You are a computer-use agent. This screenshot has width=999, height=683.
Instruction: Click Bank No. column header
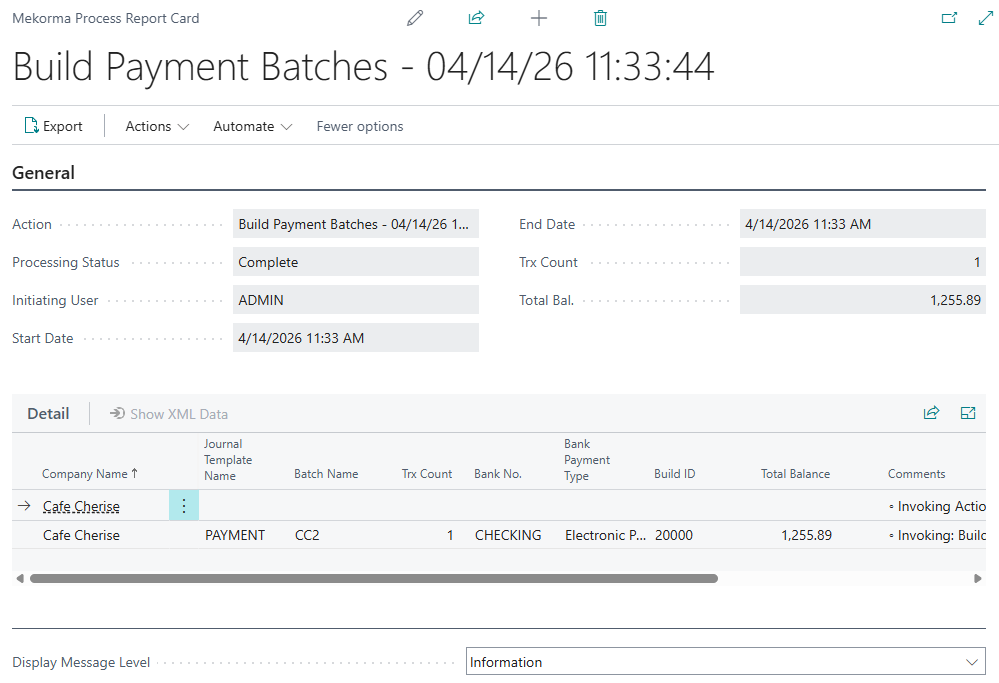(x=498, y=473)
